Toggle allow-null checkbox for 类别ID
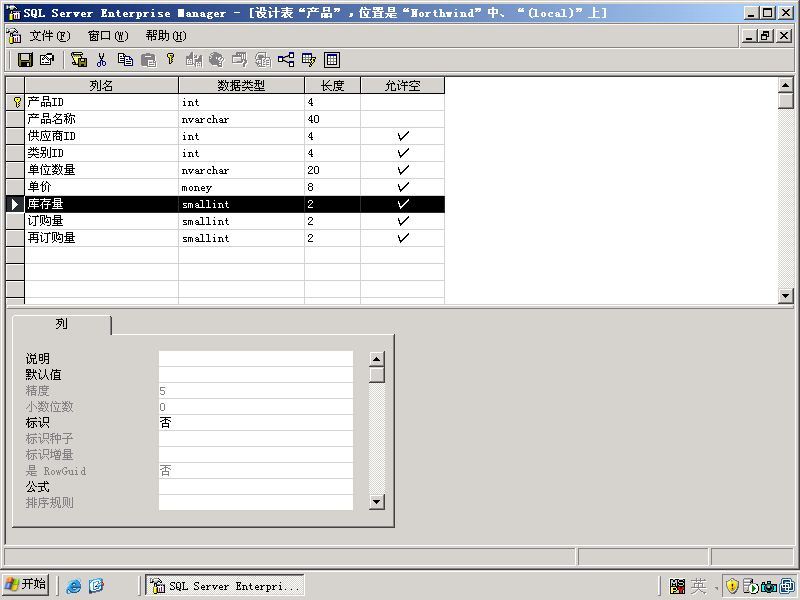The width and height of the screenshot is (800, 600). [x=403, y=153]
